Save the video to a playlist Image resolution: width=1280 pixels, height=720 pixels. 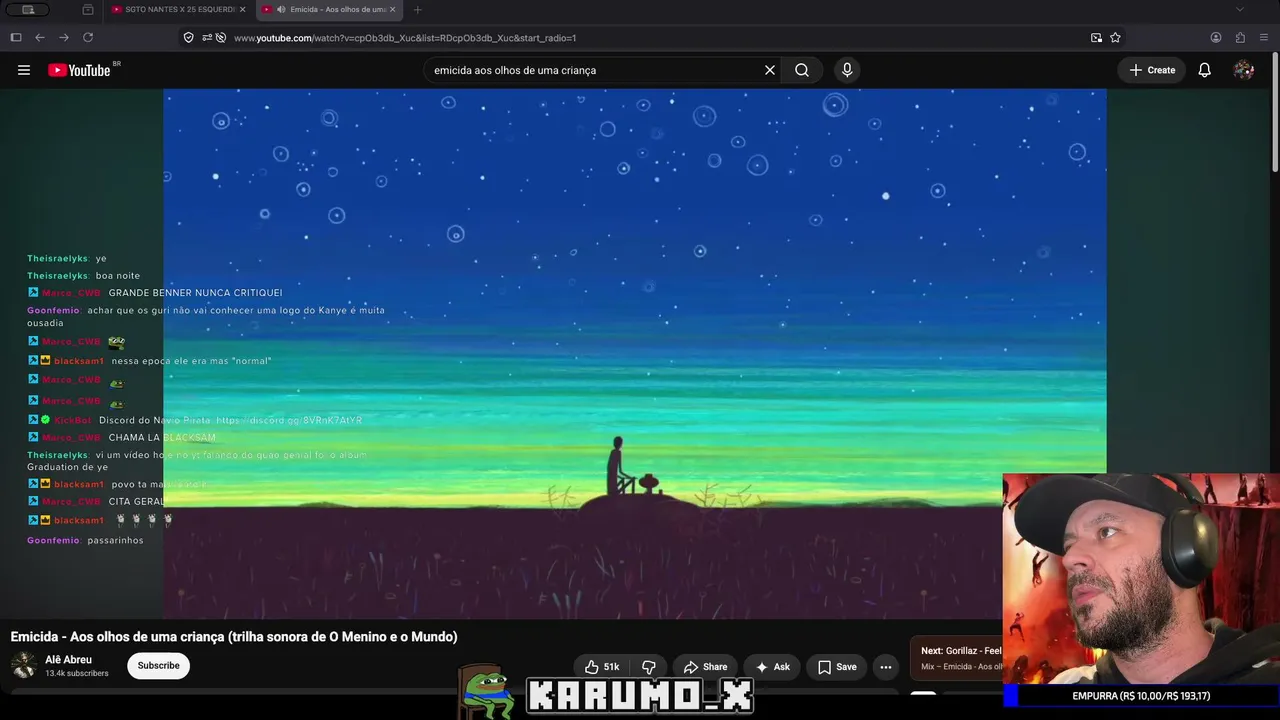837,667
